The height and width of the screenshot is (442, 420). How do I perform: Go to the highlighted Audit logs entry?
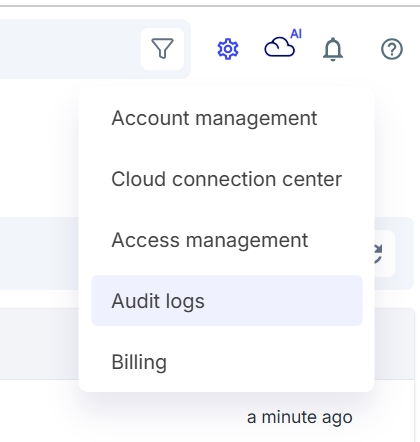[x=227, y=301]
